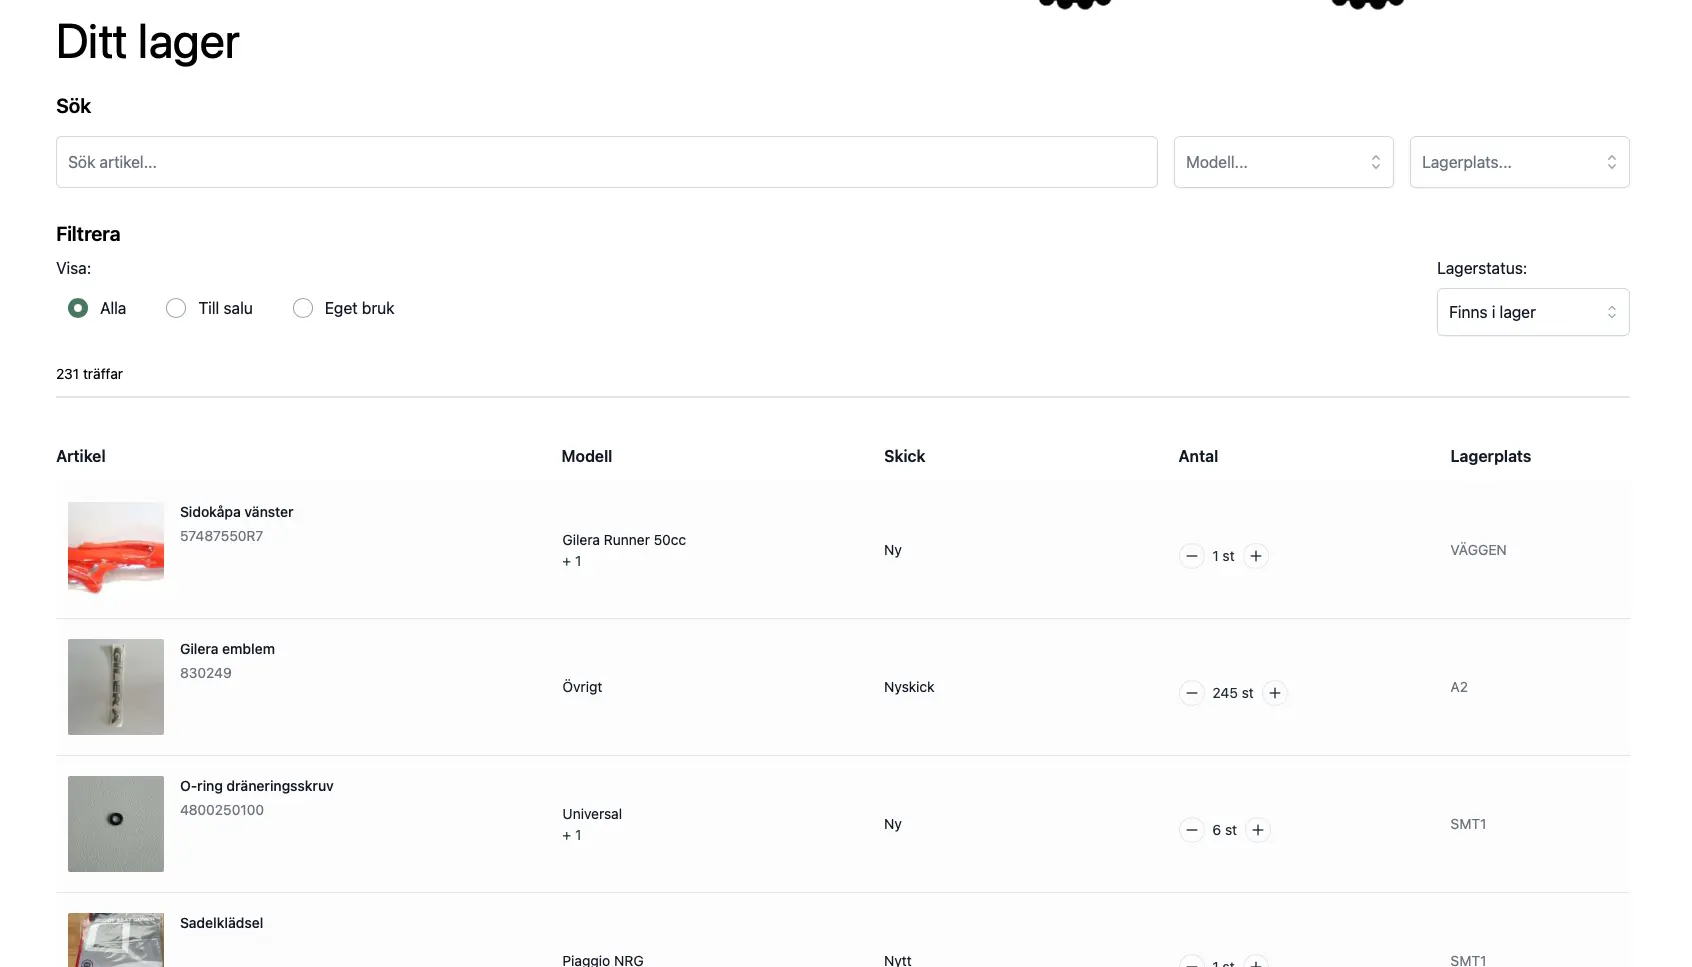Click the Ditt lager page heading

(x=148, y=42)
